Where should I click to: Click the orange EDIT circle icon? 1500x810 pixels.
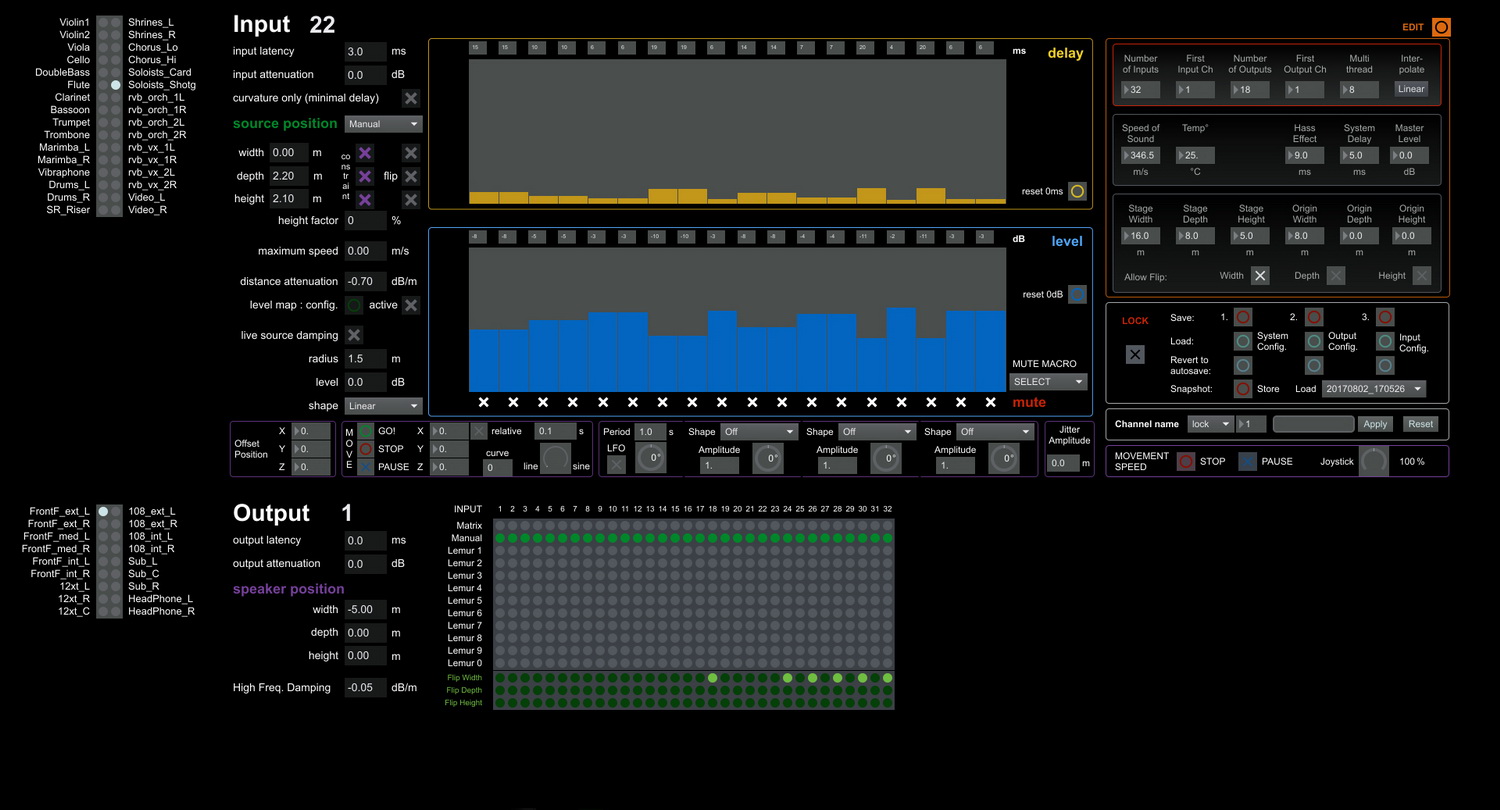(1440, 27)
